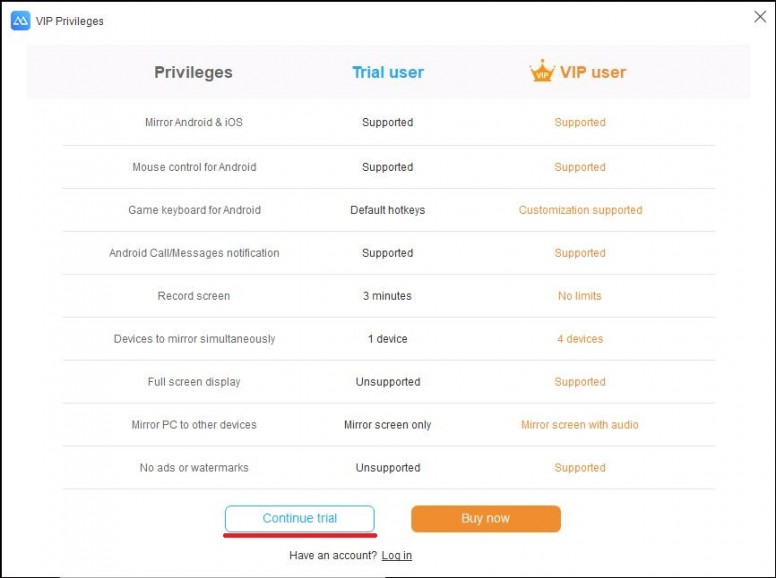
Task: Click the Privileges column heading
Action: pos(193,72)
